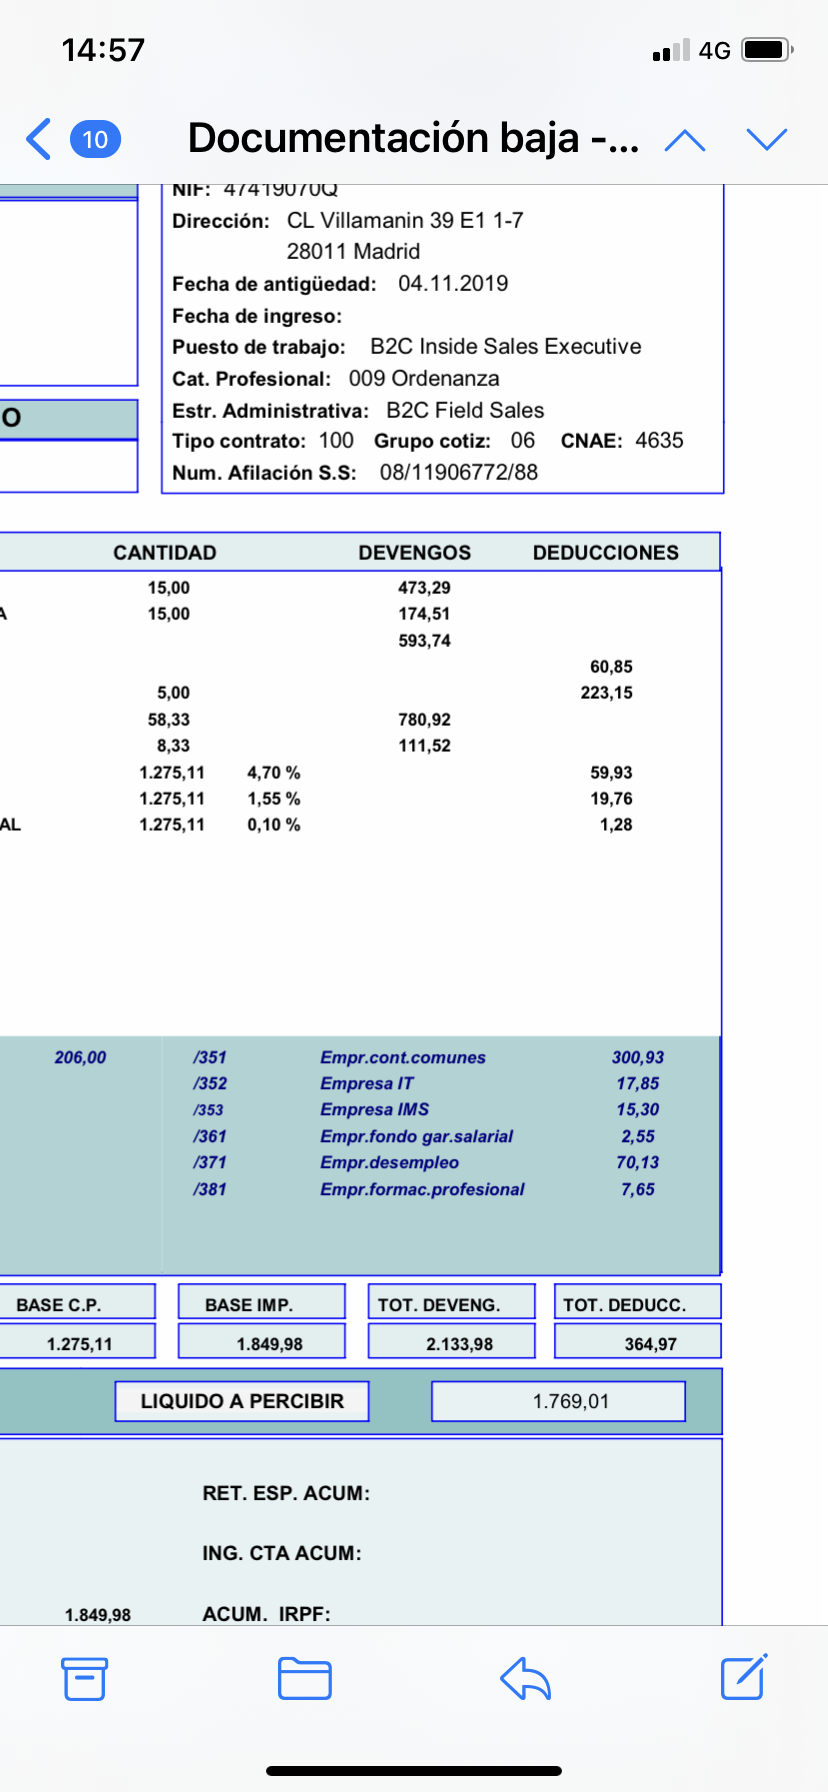This screenshot has width=828, height=1792.
Task: Select the 1.769,01 net pay amount field
Action: [558, 1401]
